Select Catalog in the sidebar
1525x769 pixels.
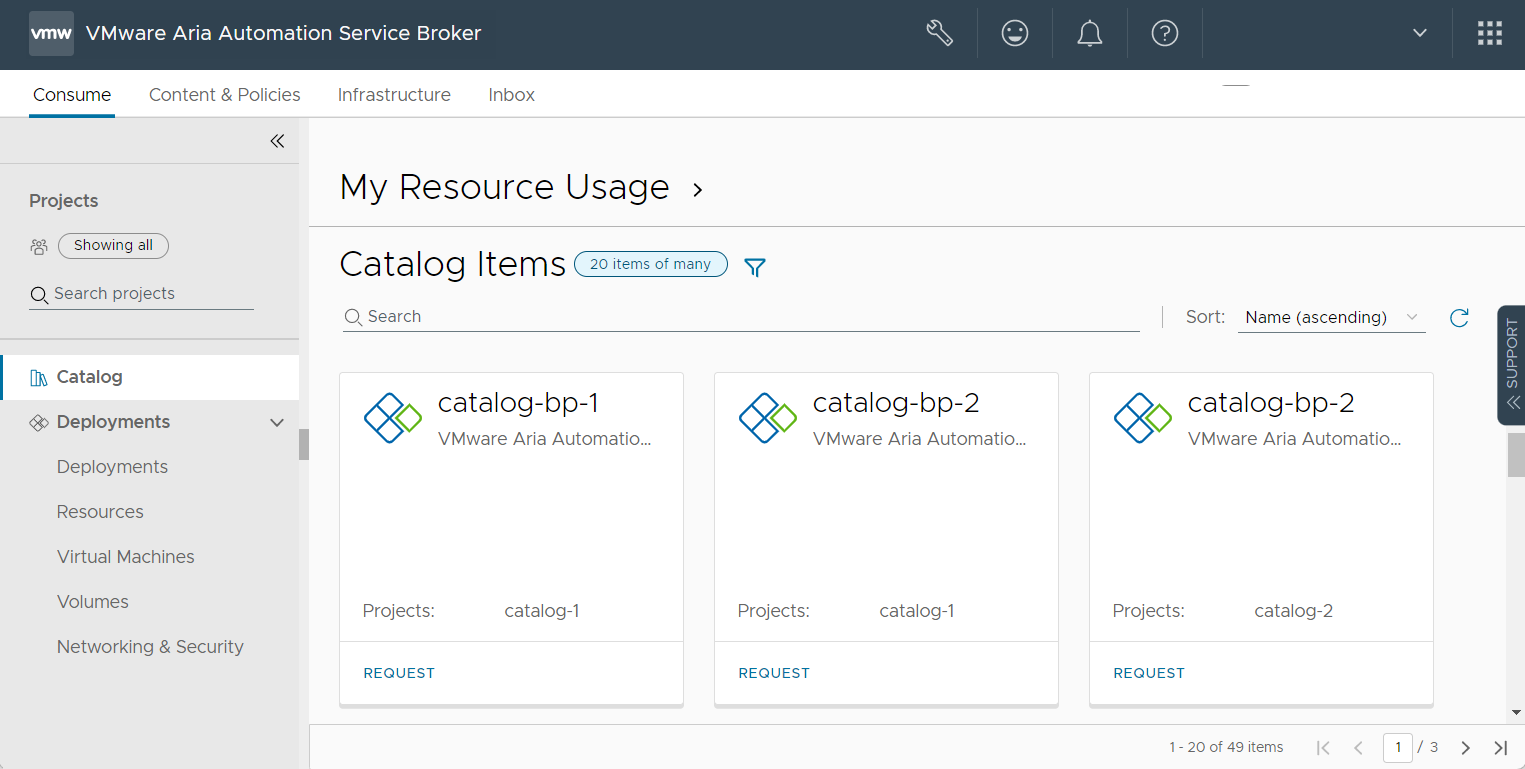click(150, 377)
